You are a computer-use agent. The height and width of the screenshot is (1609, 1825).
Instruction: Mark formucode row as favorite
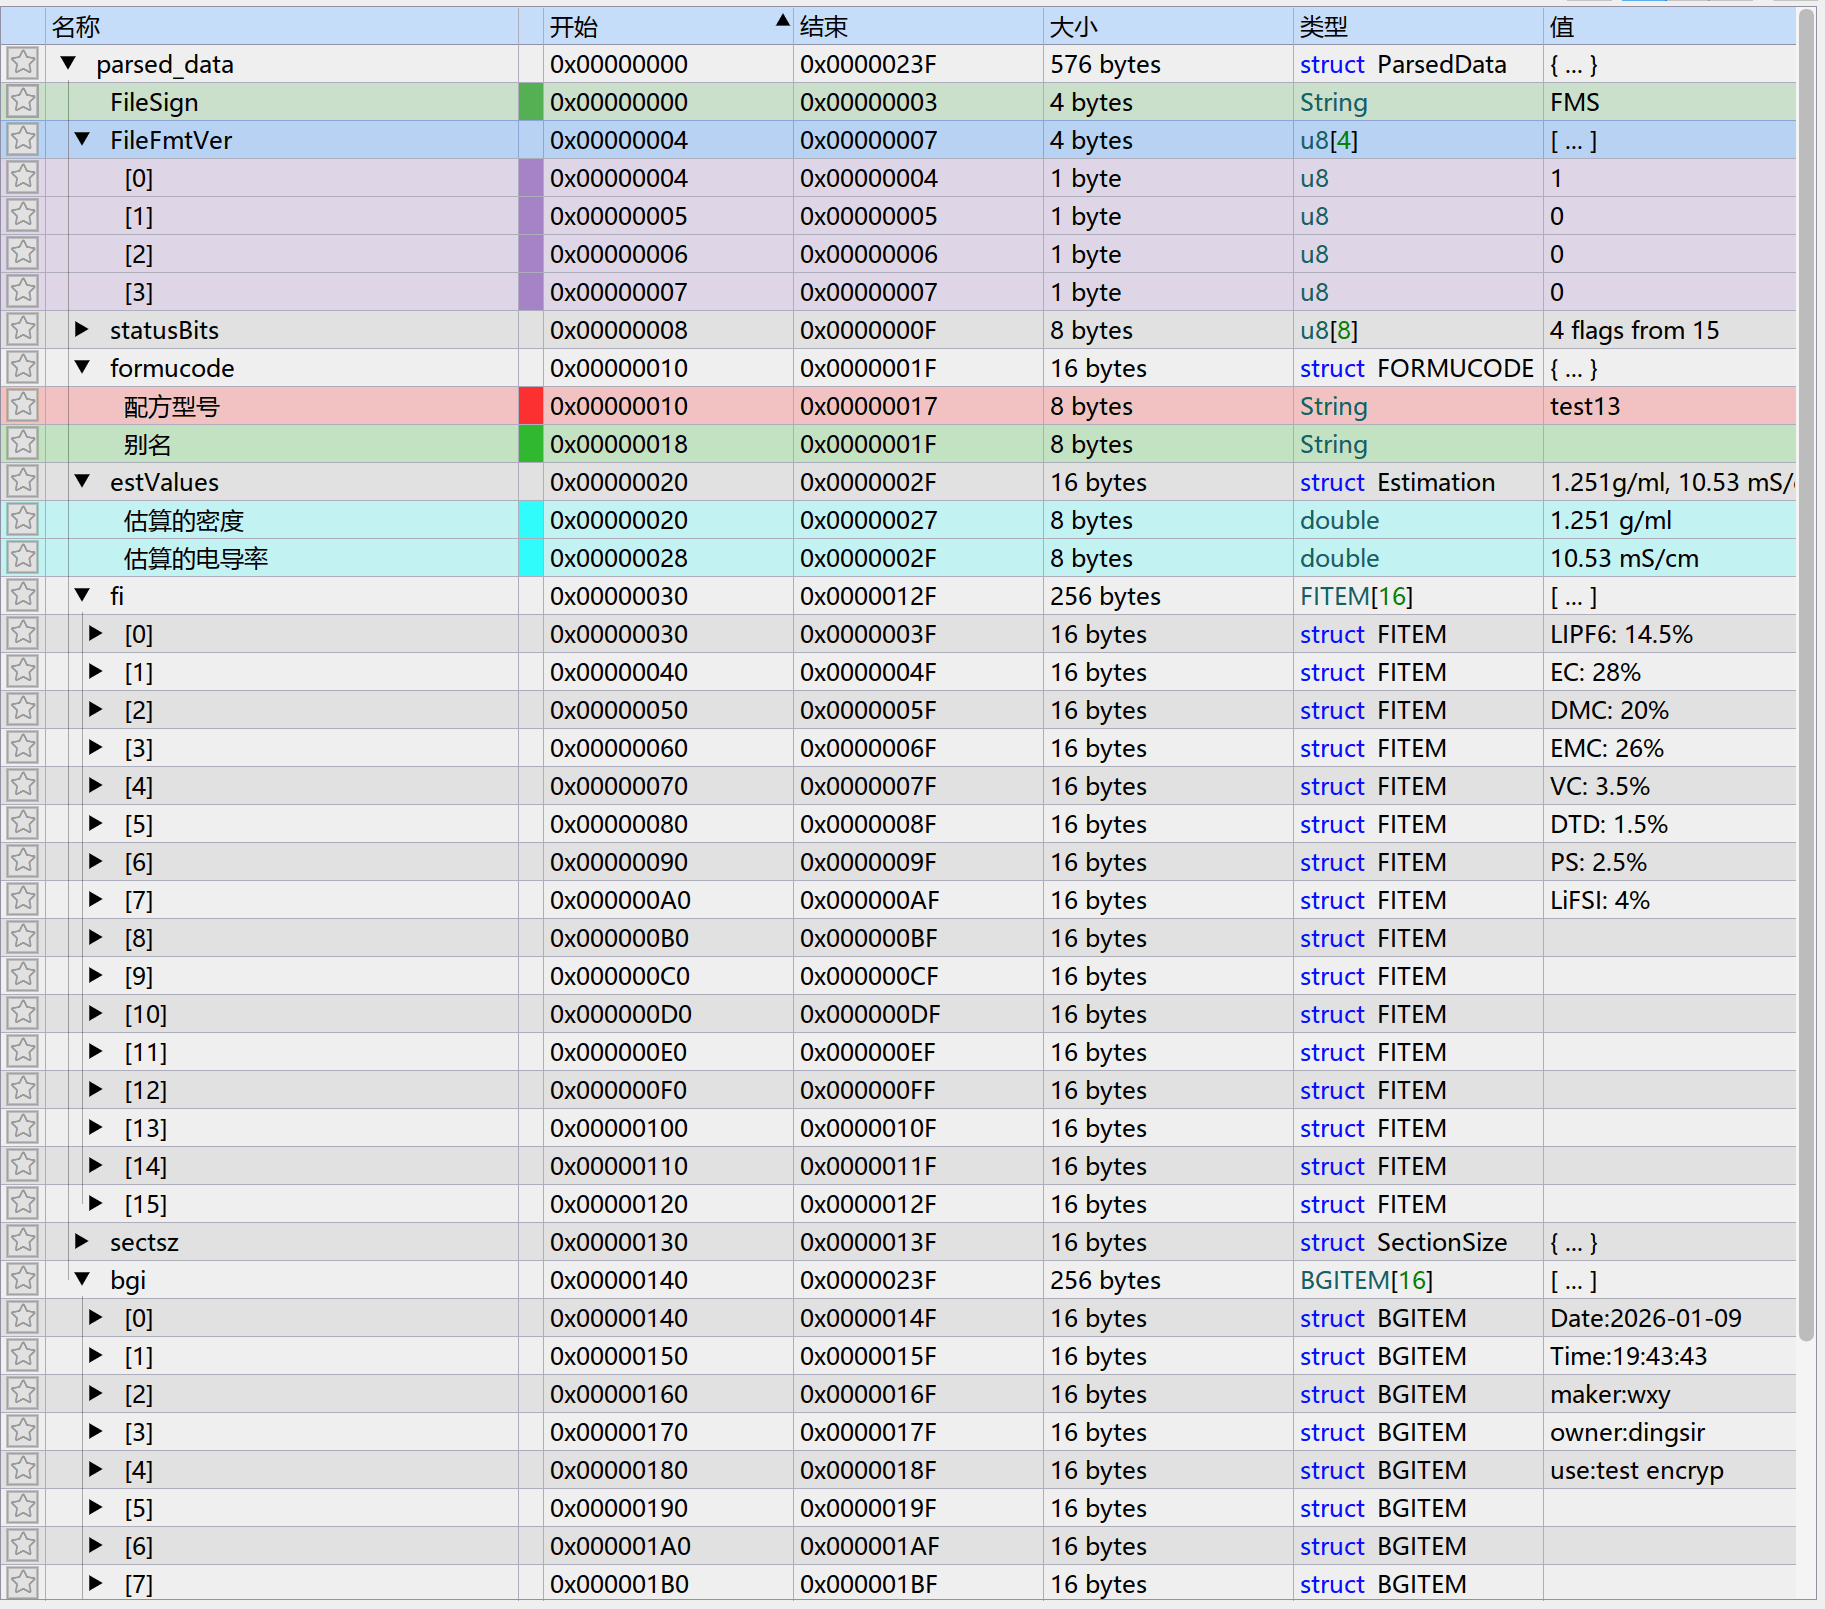coord(23,368)
